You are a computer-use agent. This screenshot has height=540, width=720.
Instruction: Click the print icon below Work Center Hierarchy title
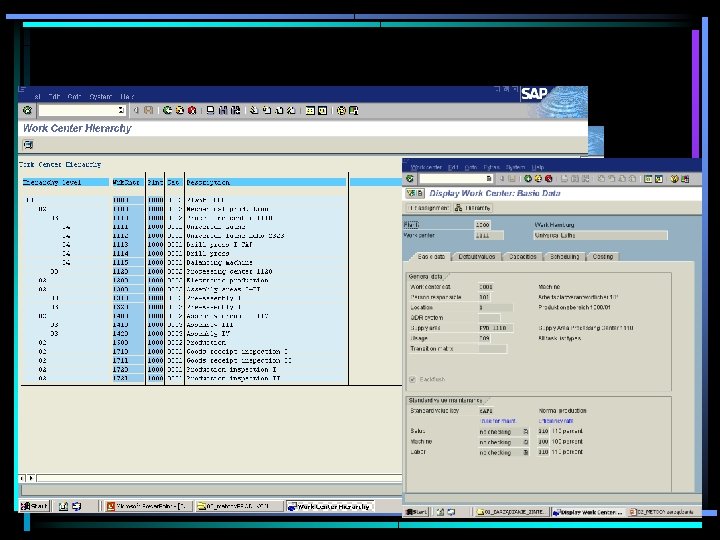(x=27, y=144)
